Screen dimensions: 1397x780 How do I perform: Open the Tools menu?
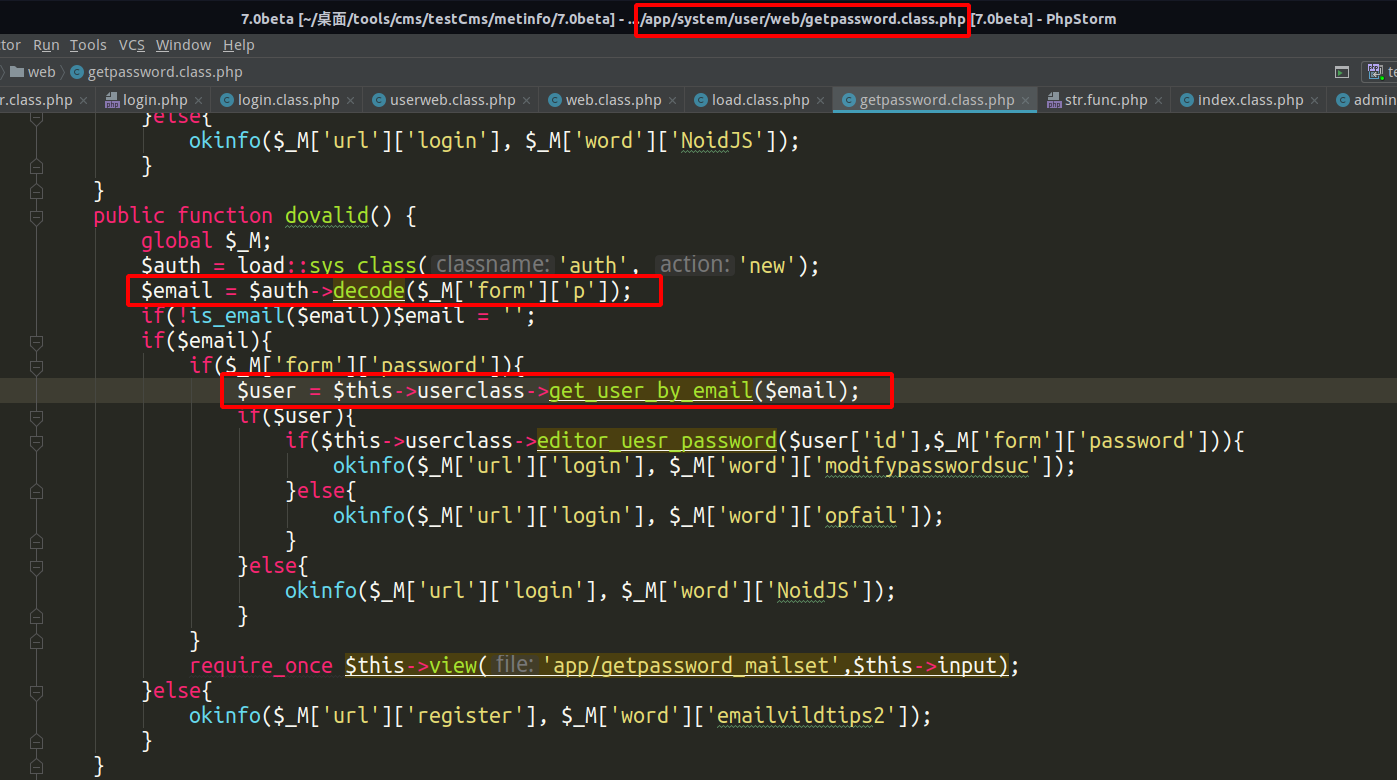click(88, 45)
